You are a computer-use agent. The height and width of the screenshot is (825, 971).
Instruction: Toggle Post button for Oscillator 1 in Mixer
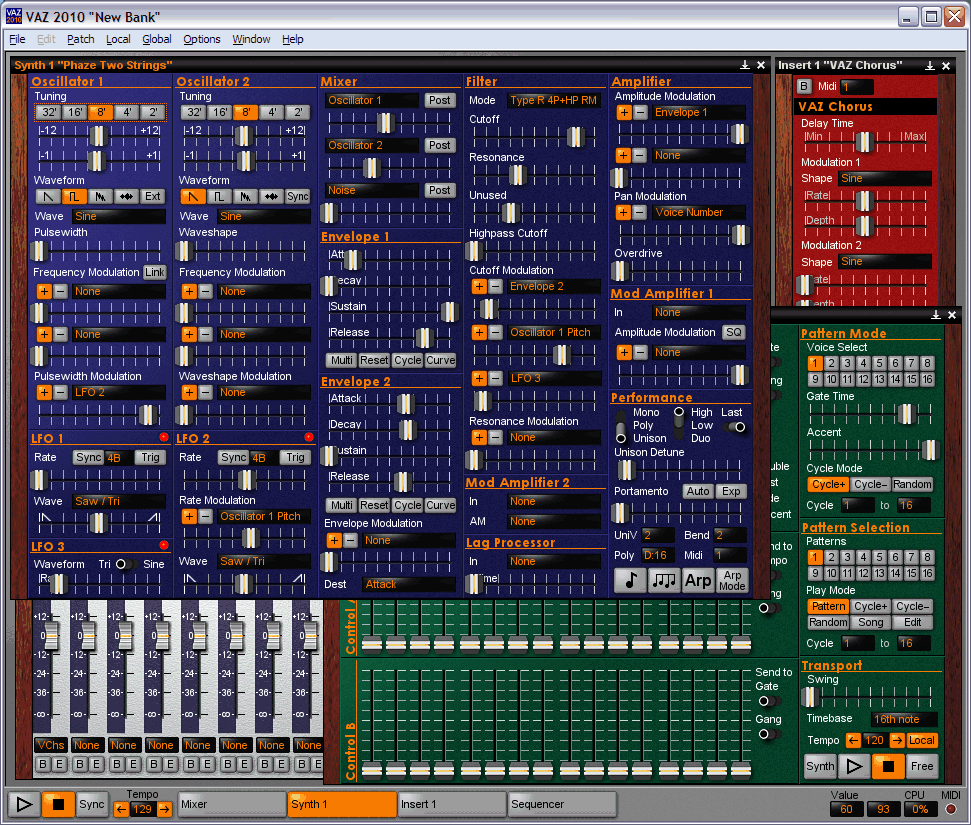tap(440, 100)
